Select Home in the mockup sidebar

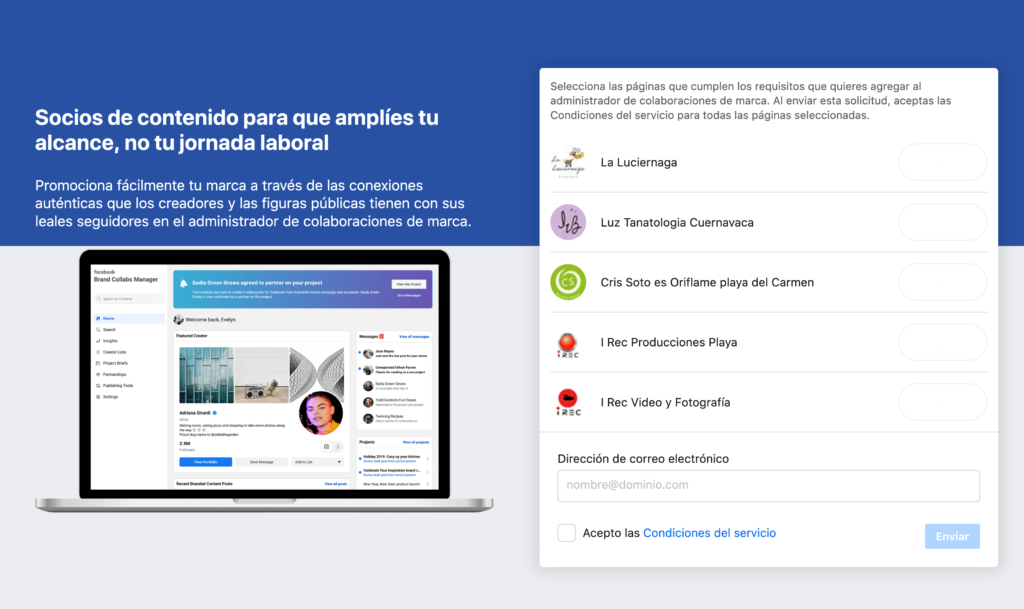click(109, 318)
